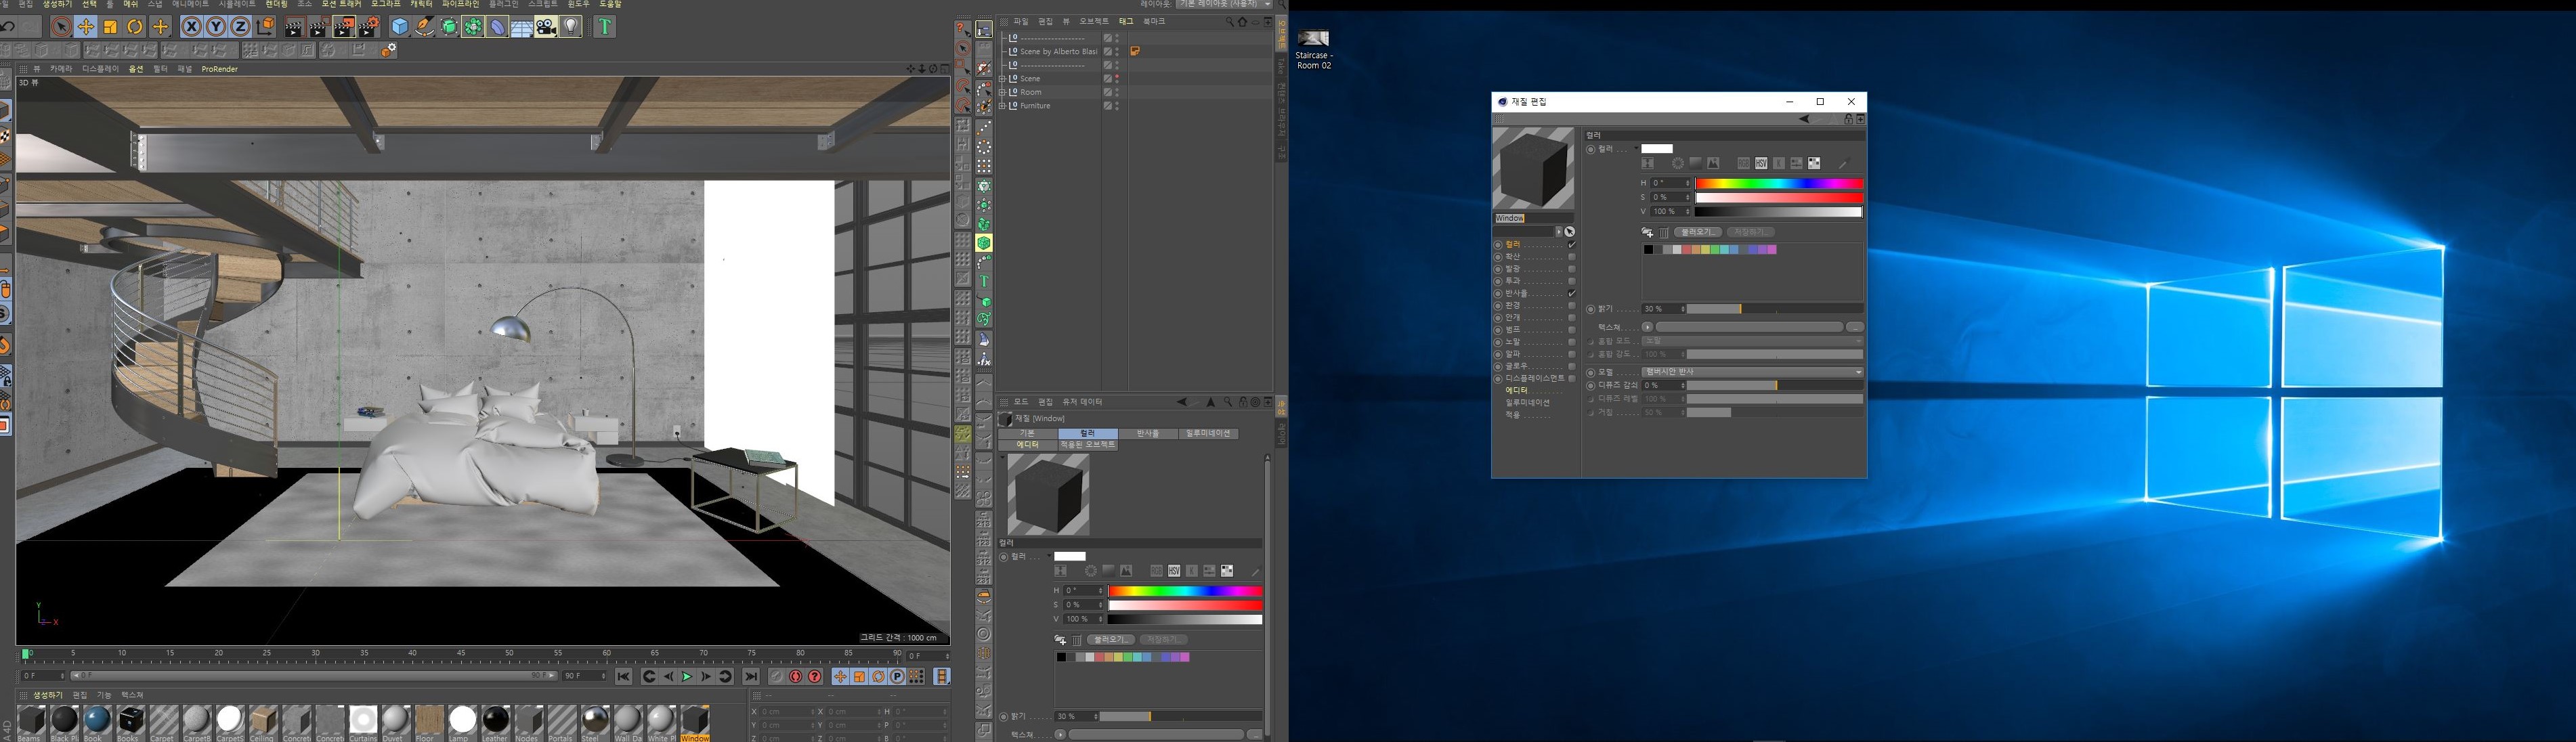Add a cube primitive object
Screen dimensions: 2576x742
pyautogui.click(x=400, y=27)
